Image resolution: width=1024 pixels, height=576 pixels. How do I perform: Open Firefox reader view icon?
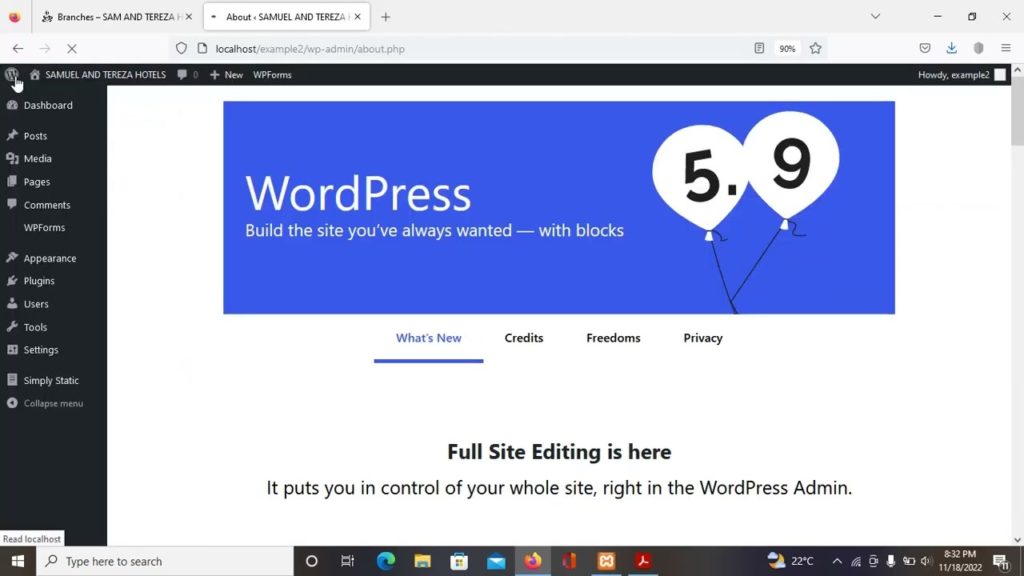tap(760, 48)
